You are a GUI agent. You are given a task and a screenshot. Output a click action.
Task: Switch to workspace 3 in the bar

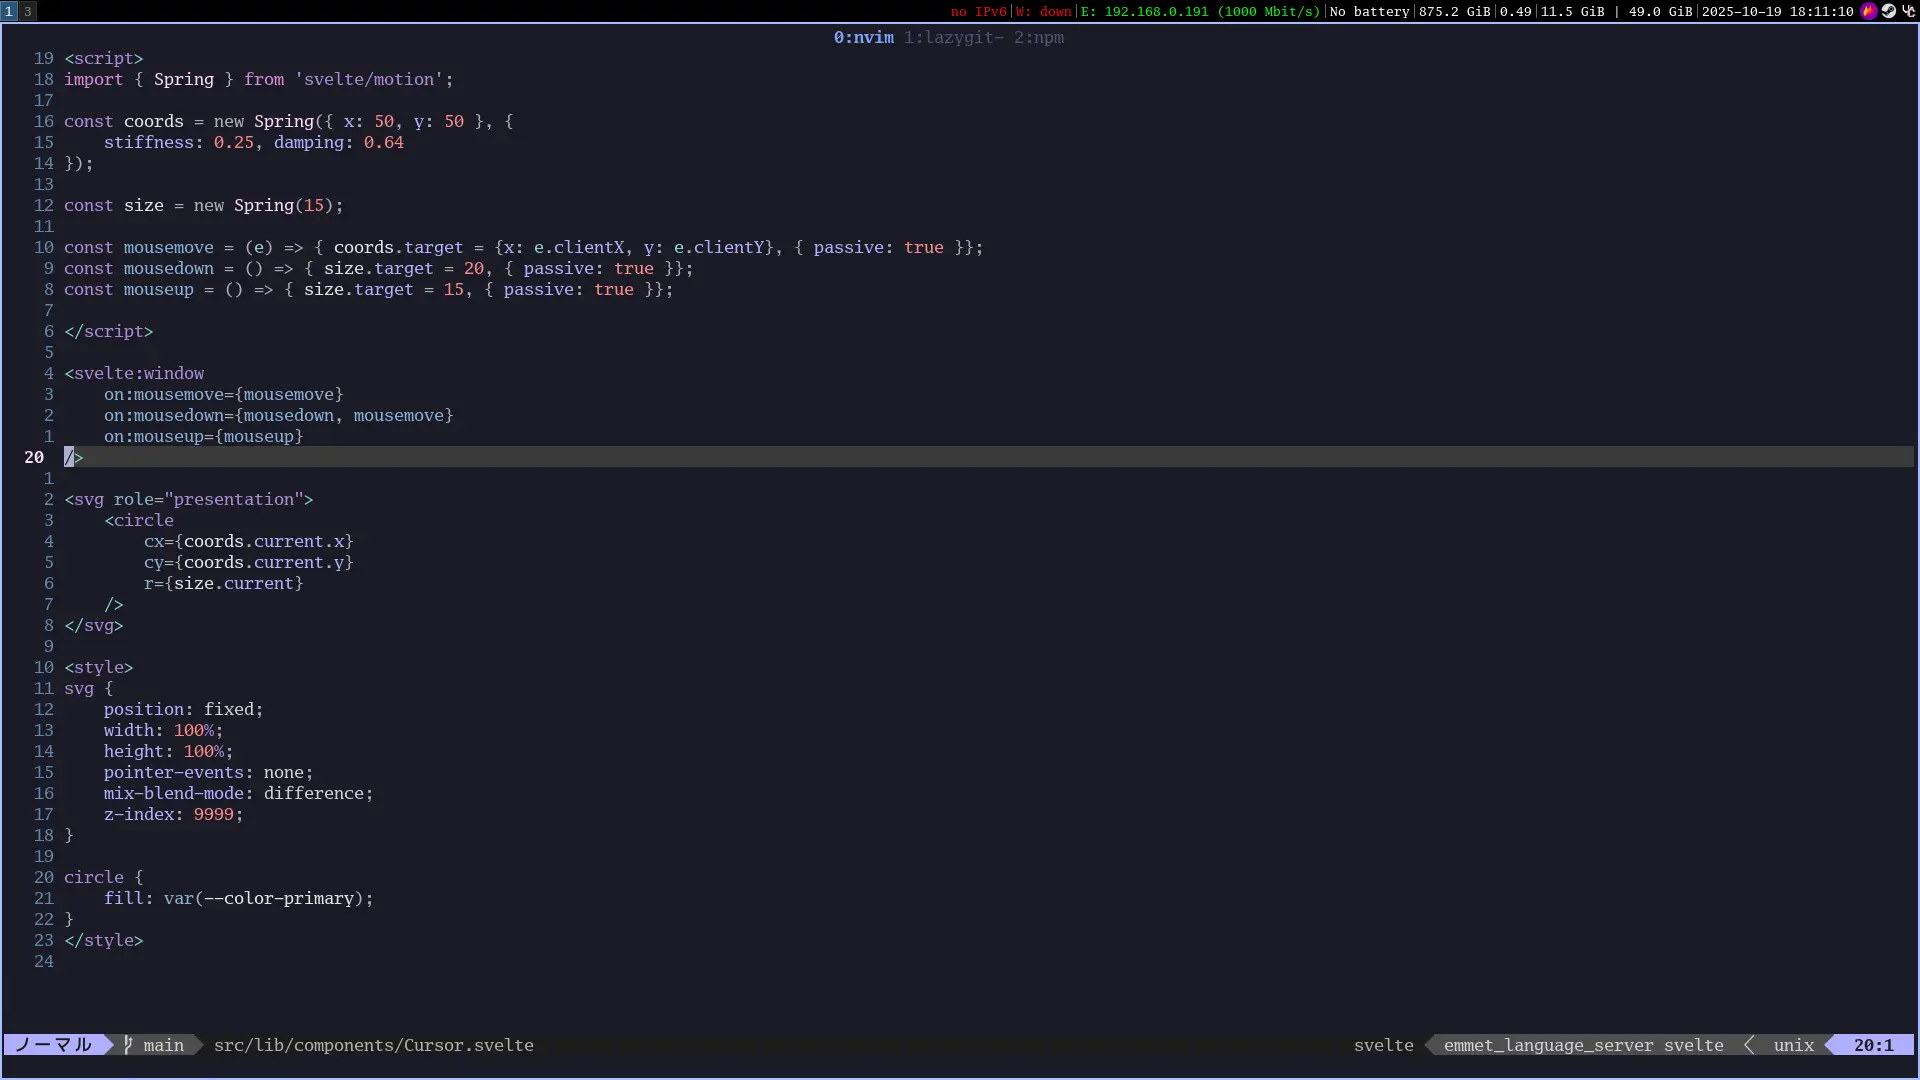28,11
